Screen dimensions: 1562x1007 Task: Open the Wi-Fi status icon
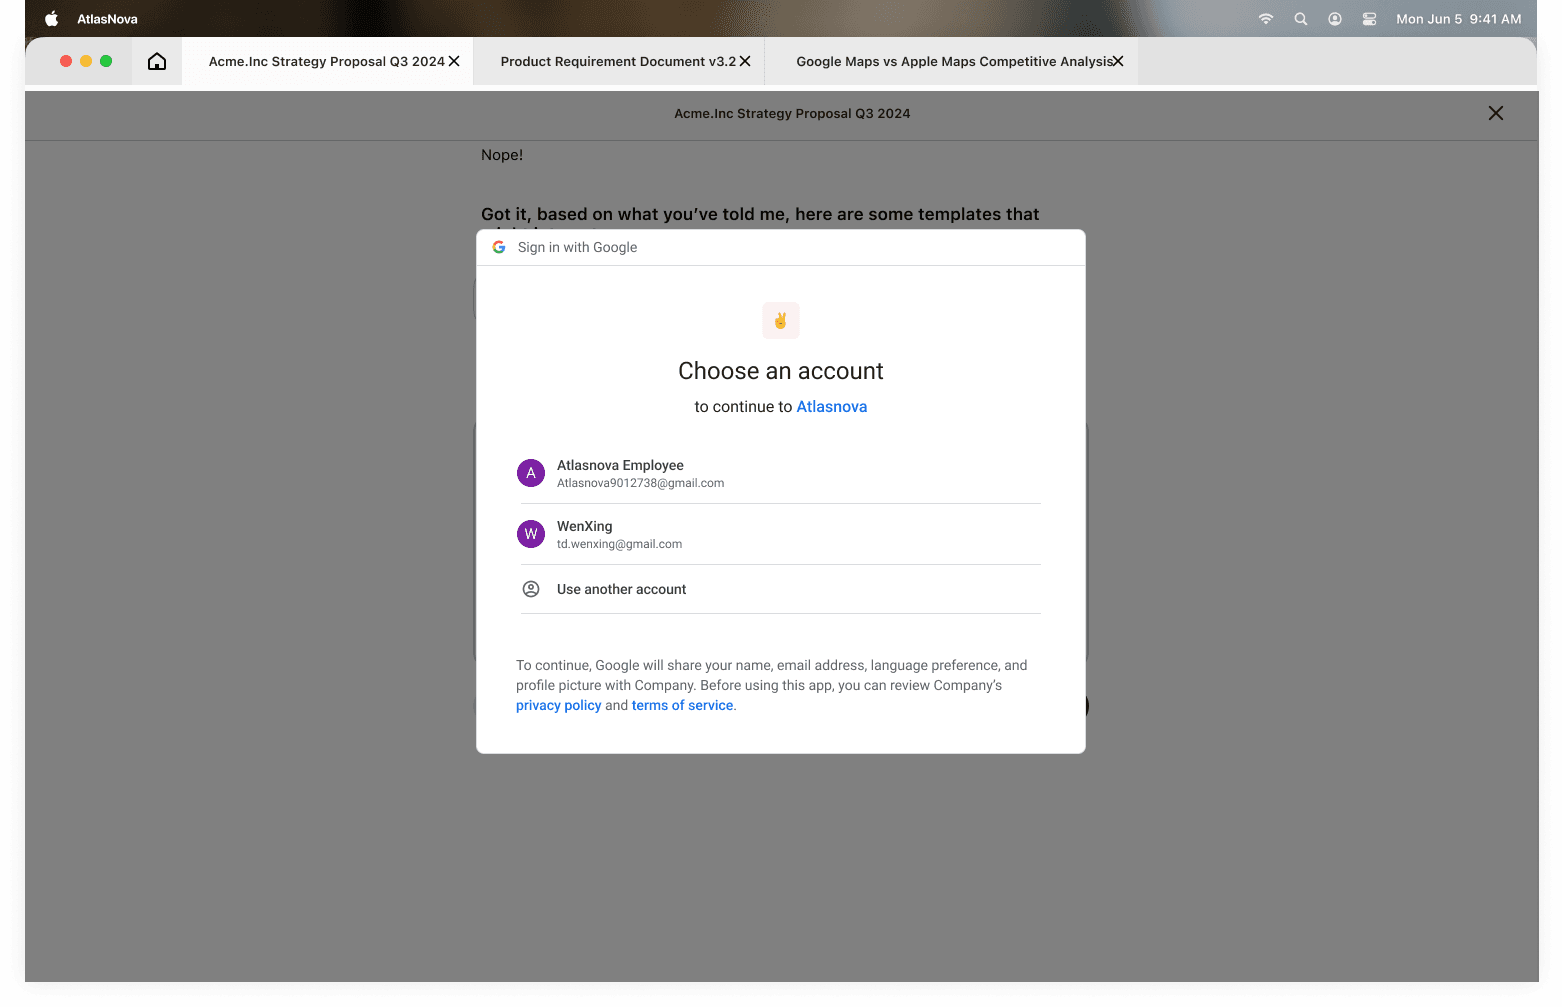point(1266,19)
